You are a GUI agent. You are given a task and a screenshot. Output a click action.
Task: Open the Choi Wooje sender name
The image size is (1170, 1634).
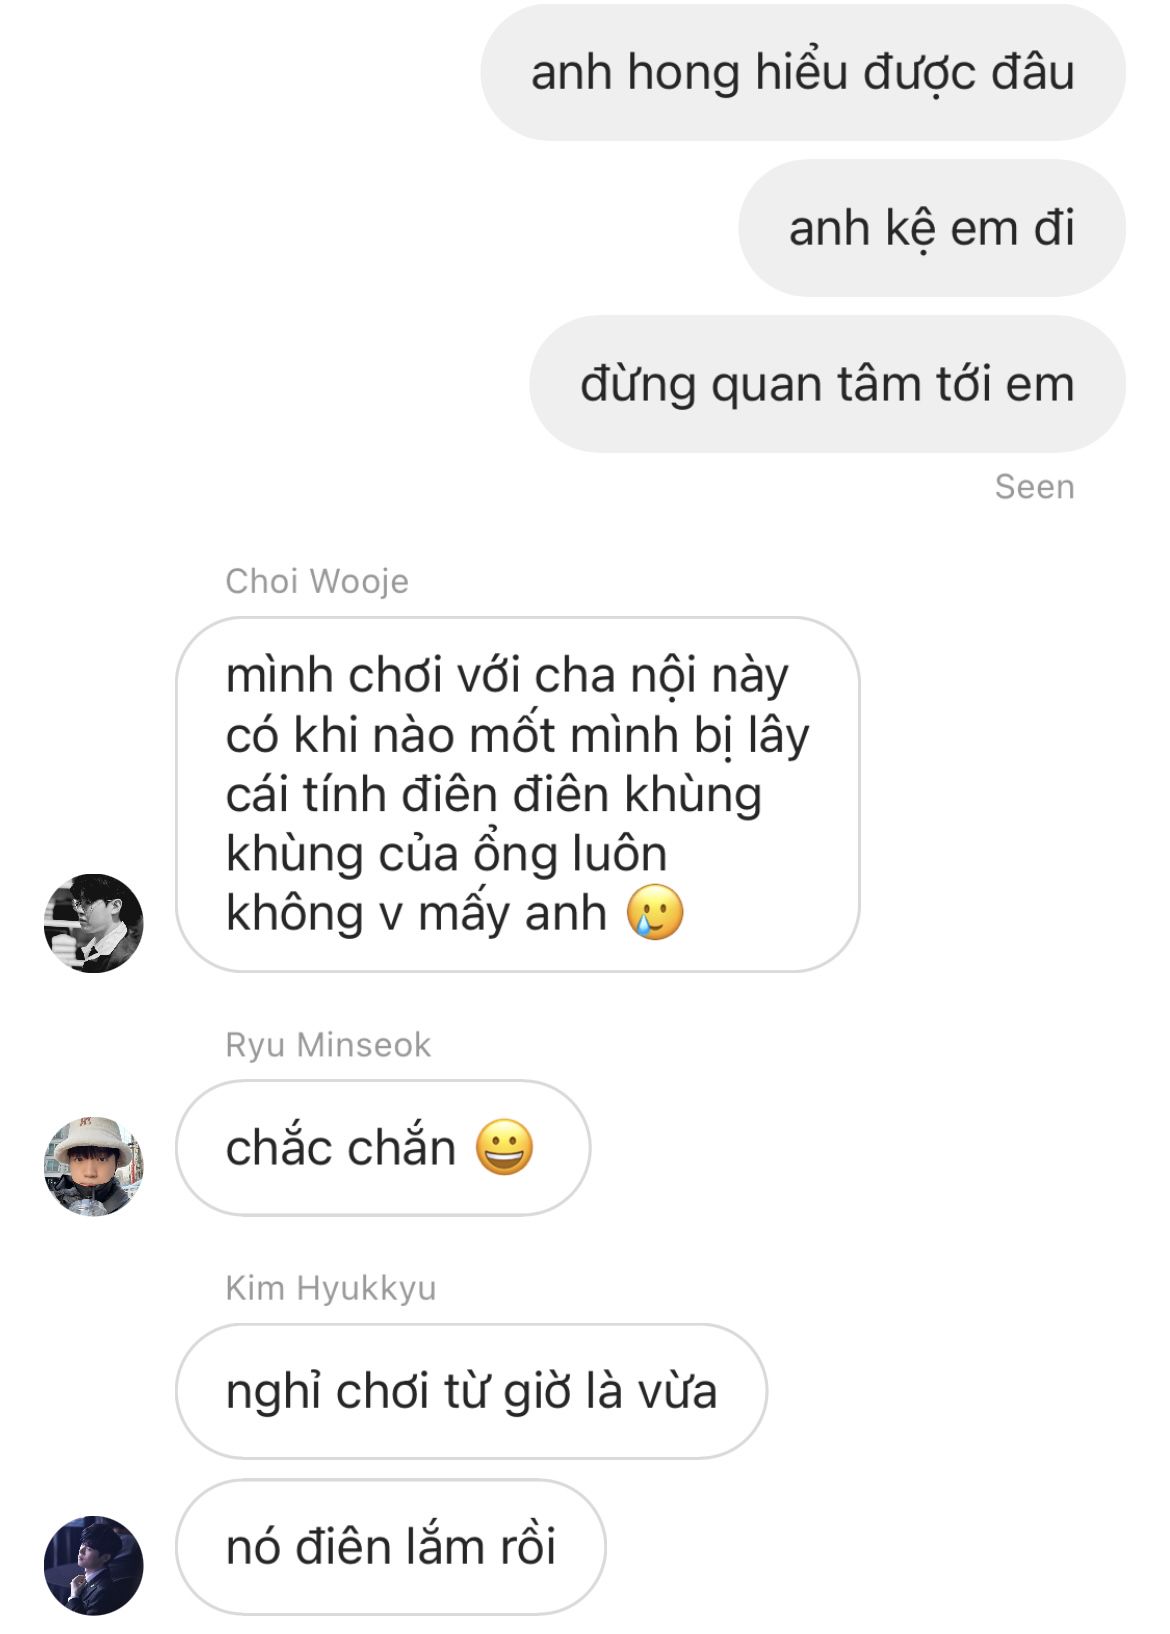pyautogui.click(x=317, y=581)
